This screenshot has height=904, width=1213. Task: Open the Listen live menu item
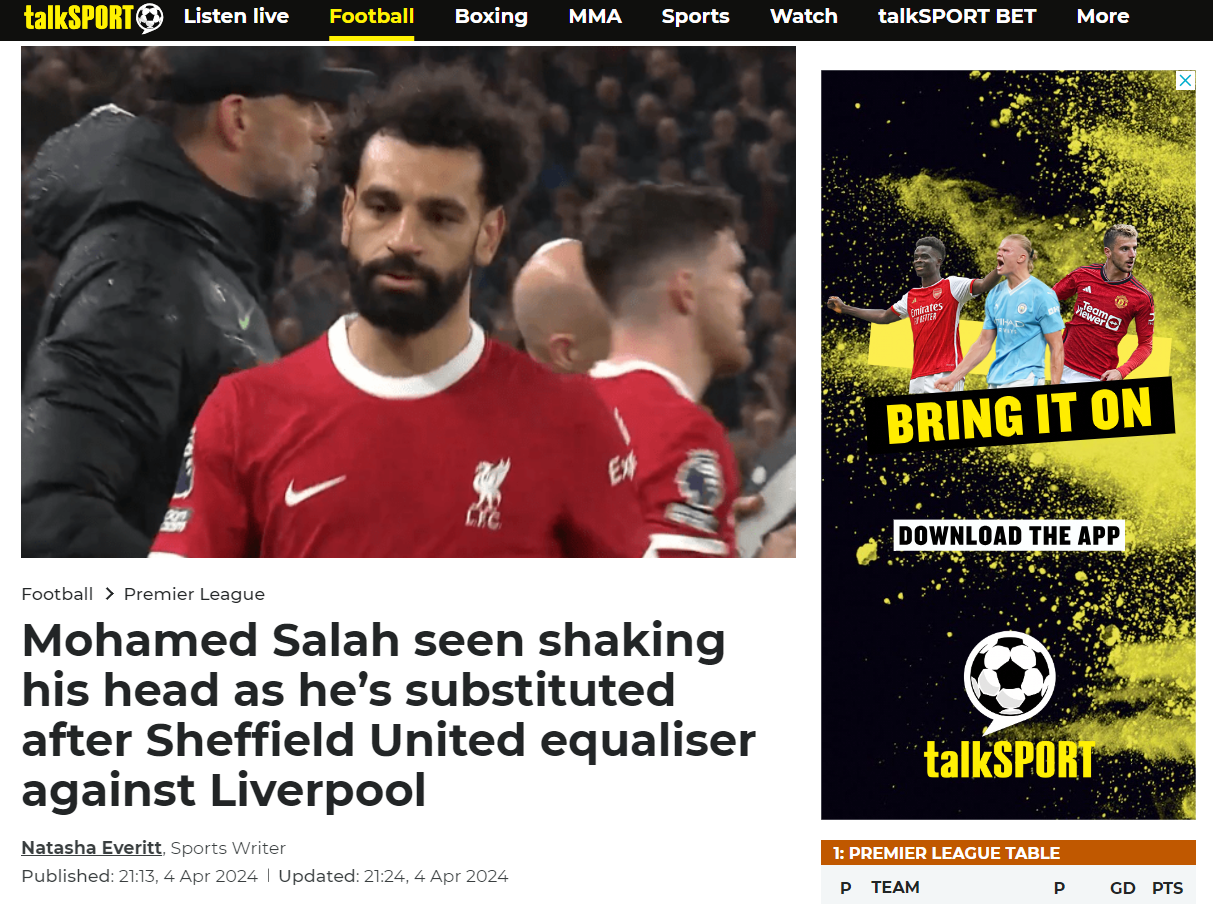pos(236,16)
